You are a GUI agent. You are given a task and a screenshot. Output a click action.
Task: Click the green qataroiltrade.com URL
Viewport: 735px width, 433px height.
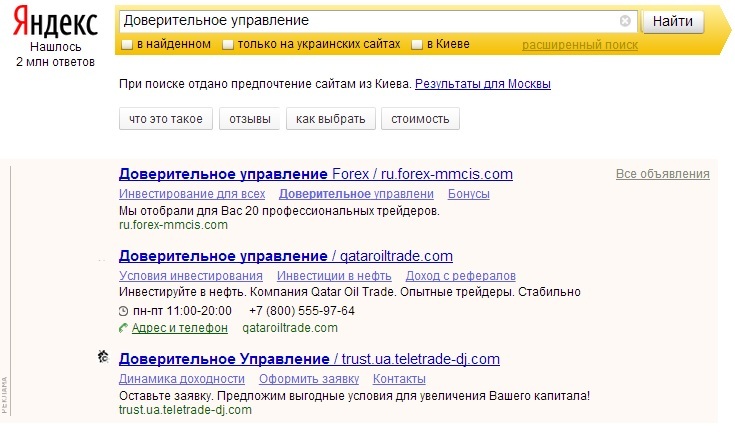[290, 328]
